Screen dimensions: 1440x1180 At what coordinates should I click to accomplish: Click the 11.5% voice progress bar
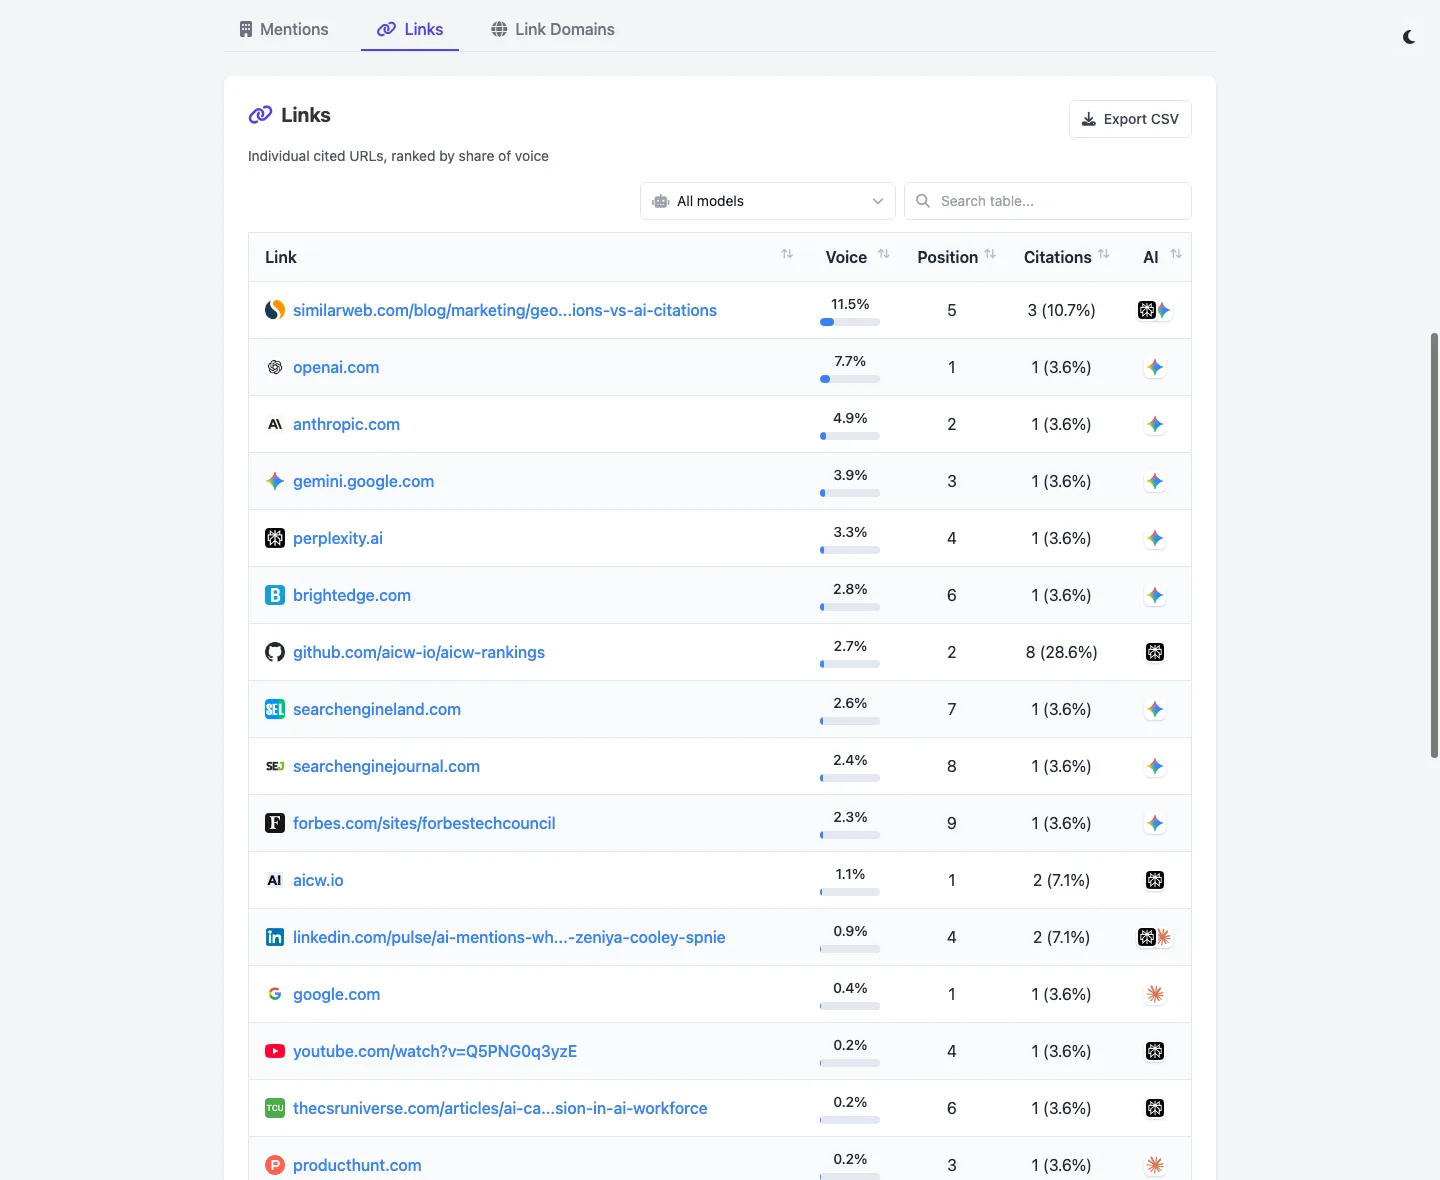coord(850,322)
